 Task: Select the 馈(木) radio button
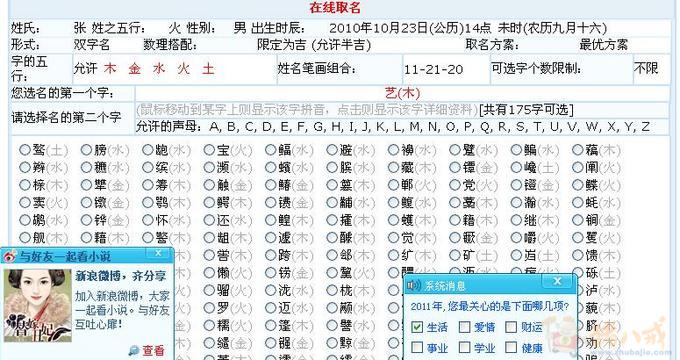pyautogui.click(x=578, y=255)
